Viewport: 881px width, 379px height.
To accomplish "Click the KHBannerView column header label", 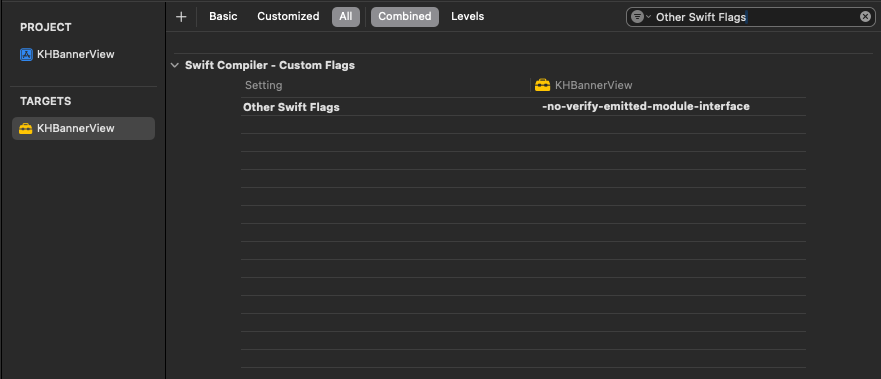I will (593, 85).
